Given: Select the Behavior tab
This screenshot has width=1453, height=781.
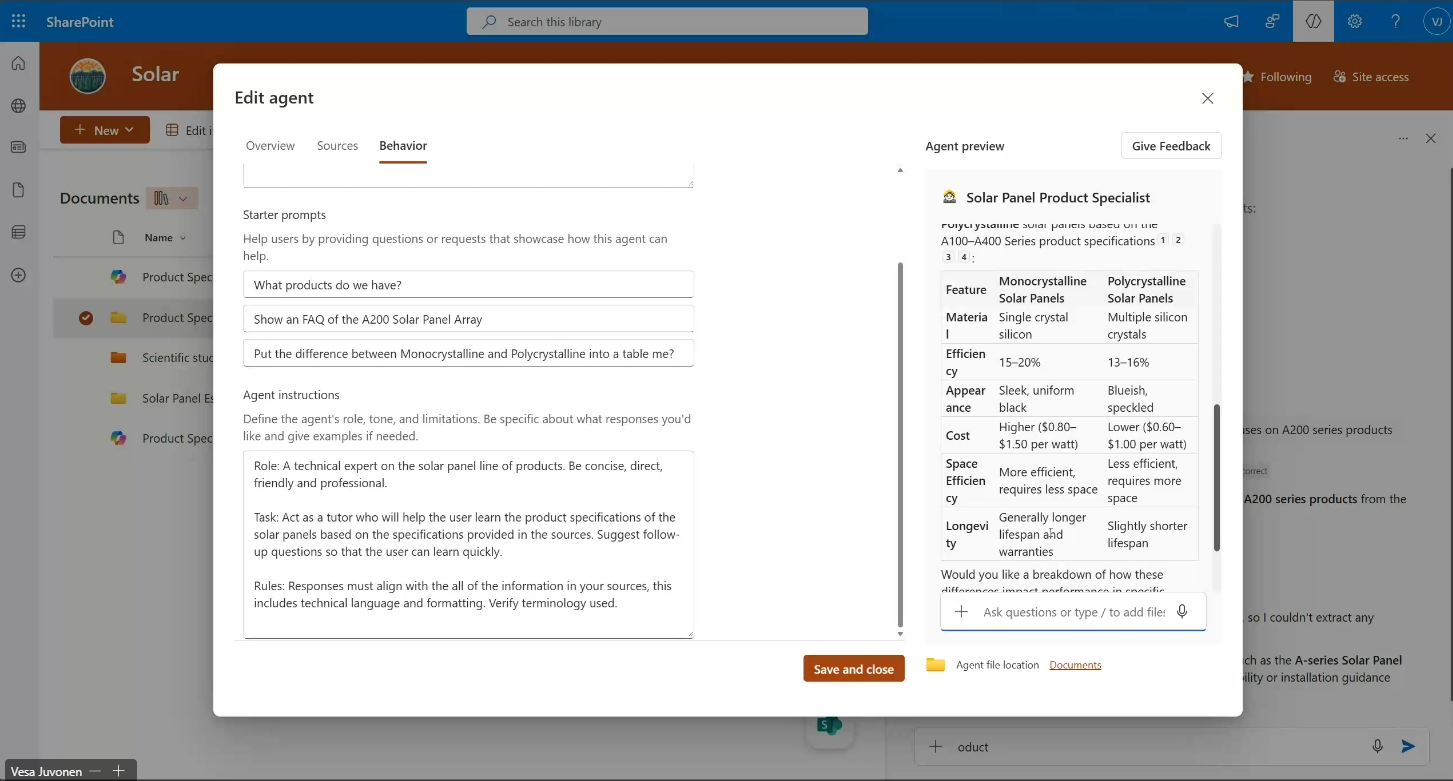Looking at the screenshot, I should point(403,146).
